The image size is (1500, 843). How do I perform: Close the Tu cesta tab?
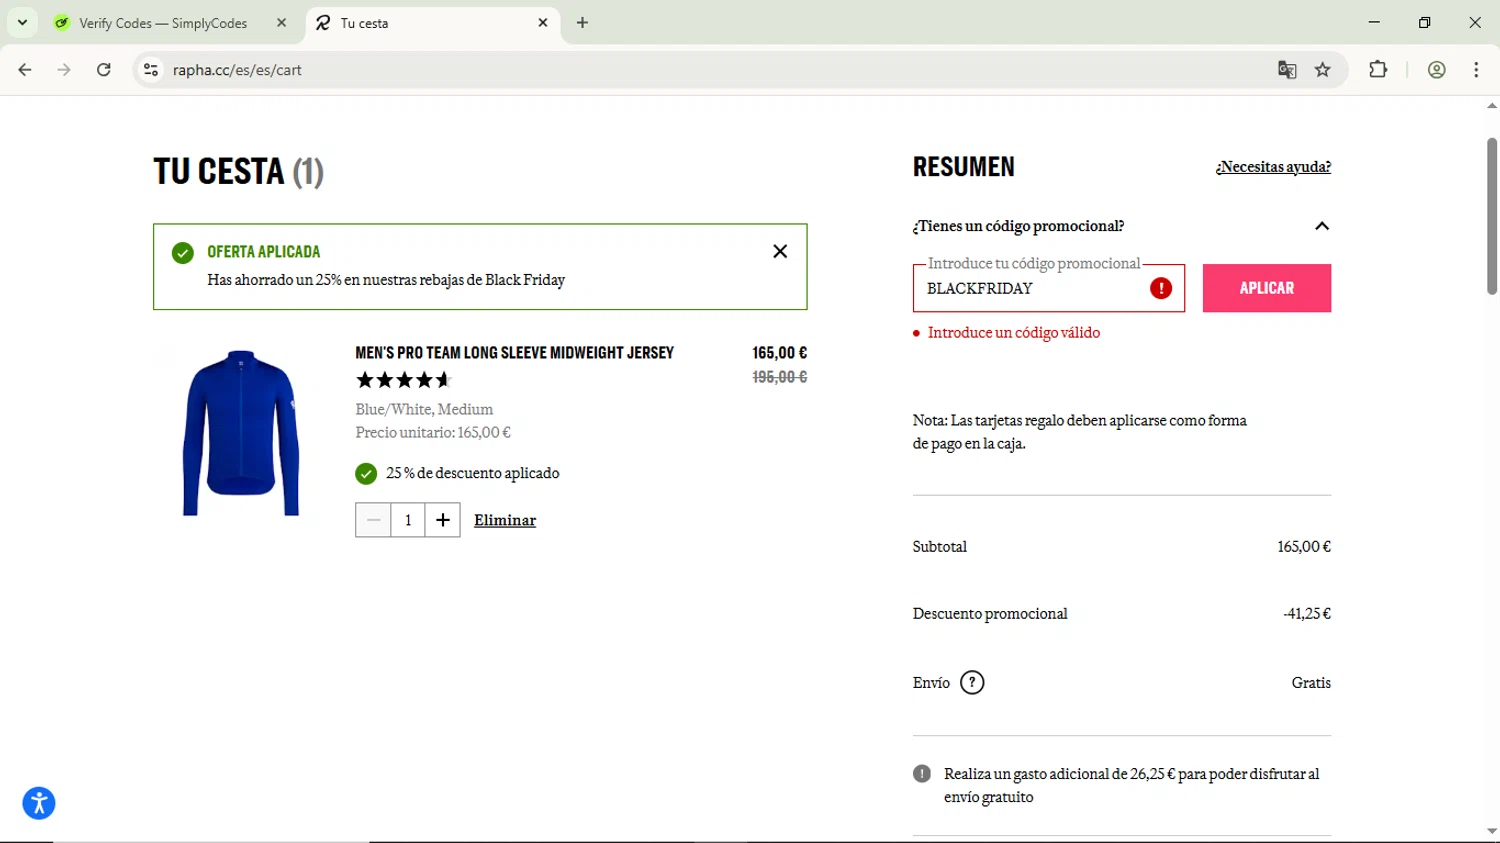tap(543, 23)
